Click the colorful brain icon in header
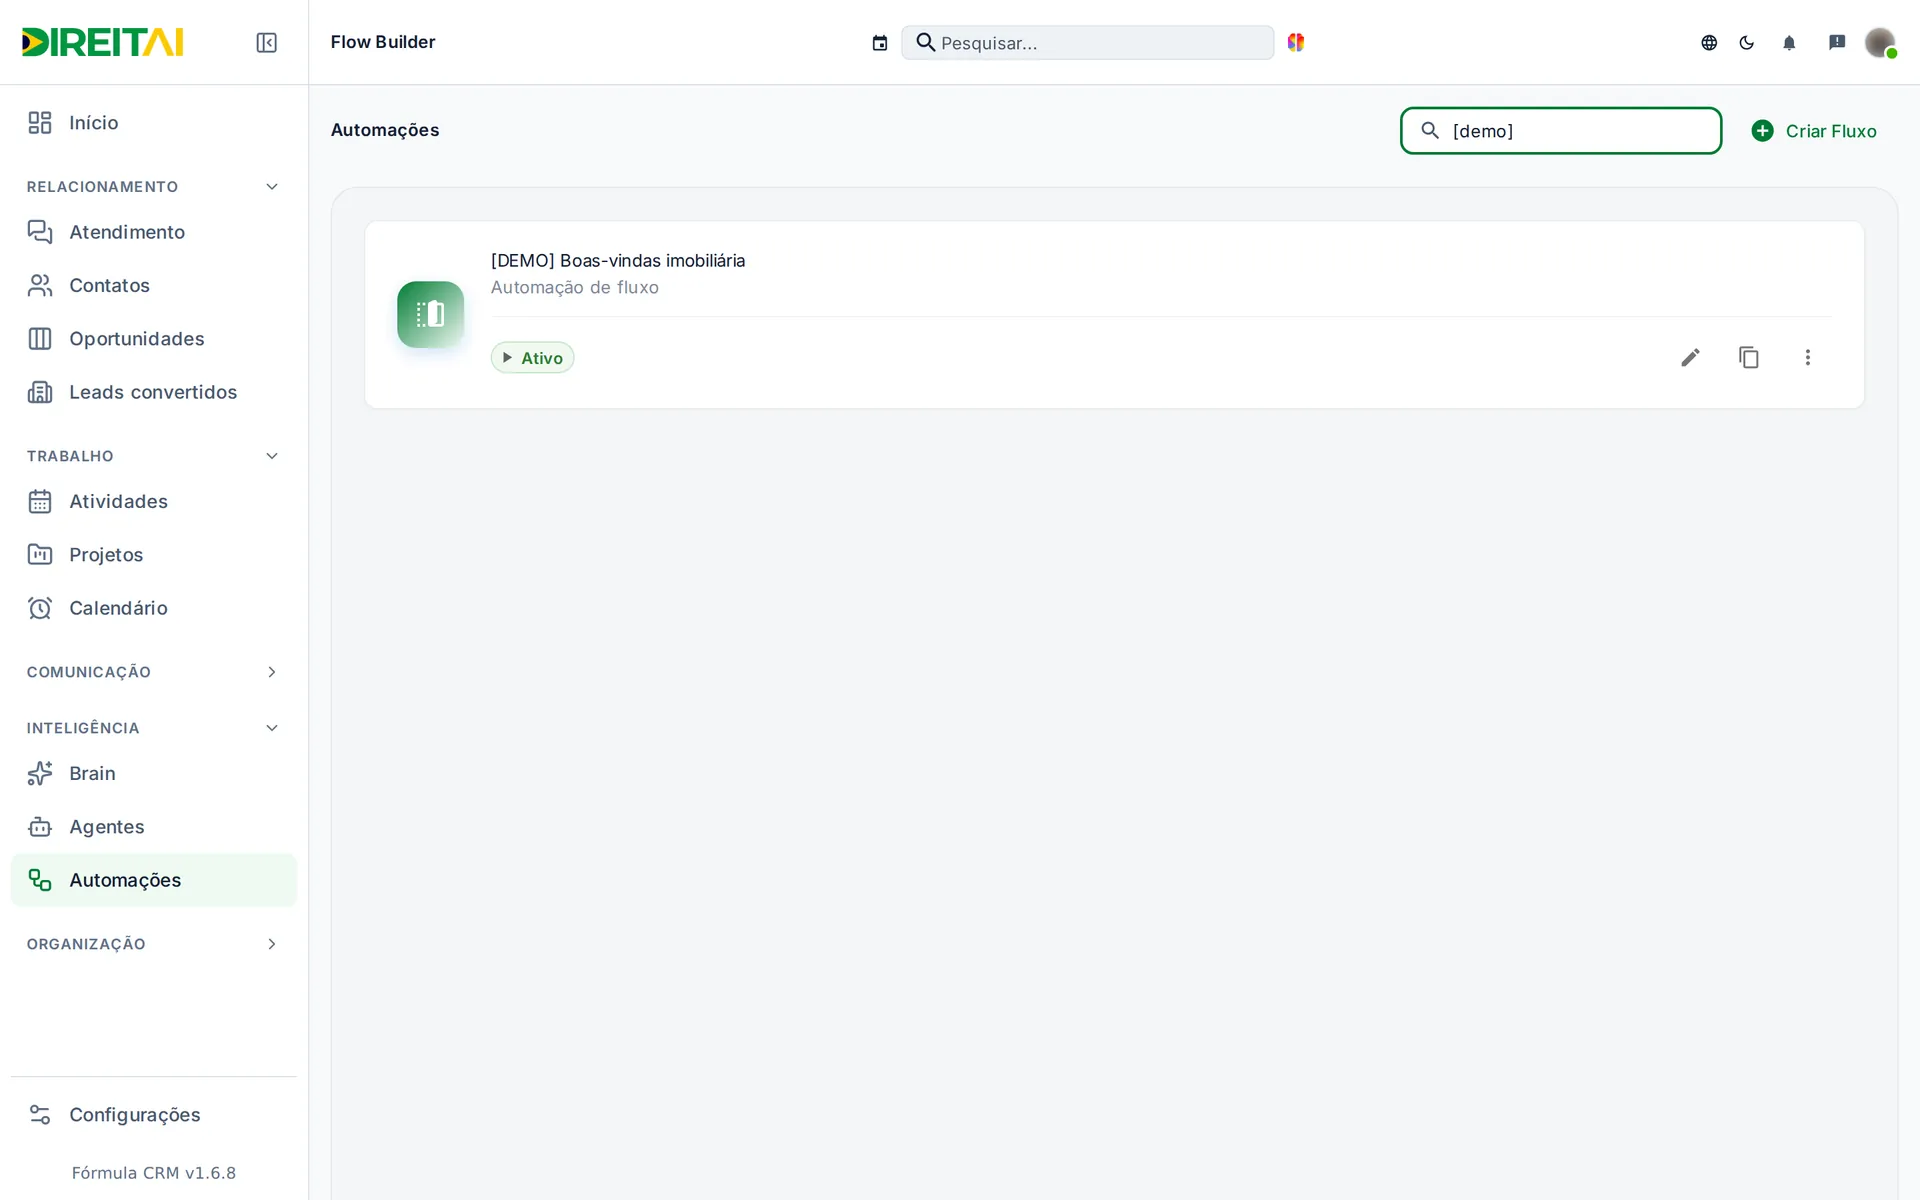The height and width of the screenshot is (1200, 1920). [1296, 42]
